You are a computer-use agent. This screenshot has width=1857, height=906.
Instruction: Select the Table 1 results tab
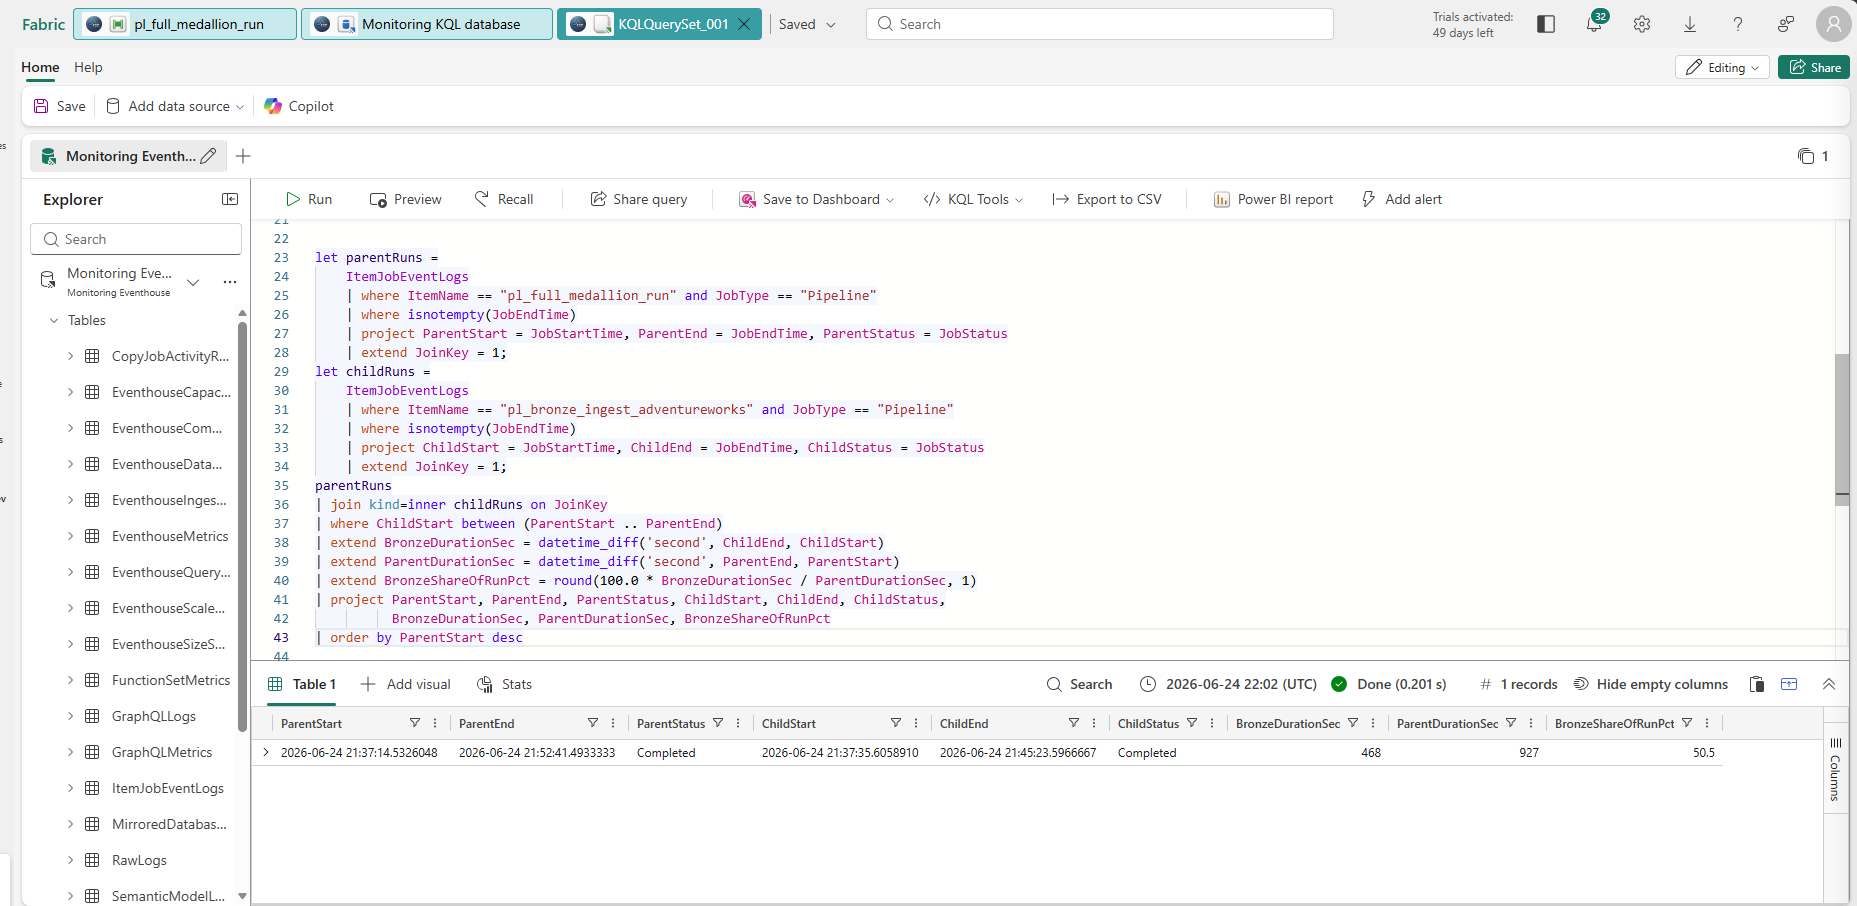click(302, 684)
